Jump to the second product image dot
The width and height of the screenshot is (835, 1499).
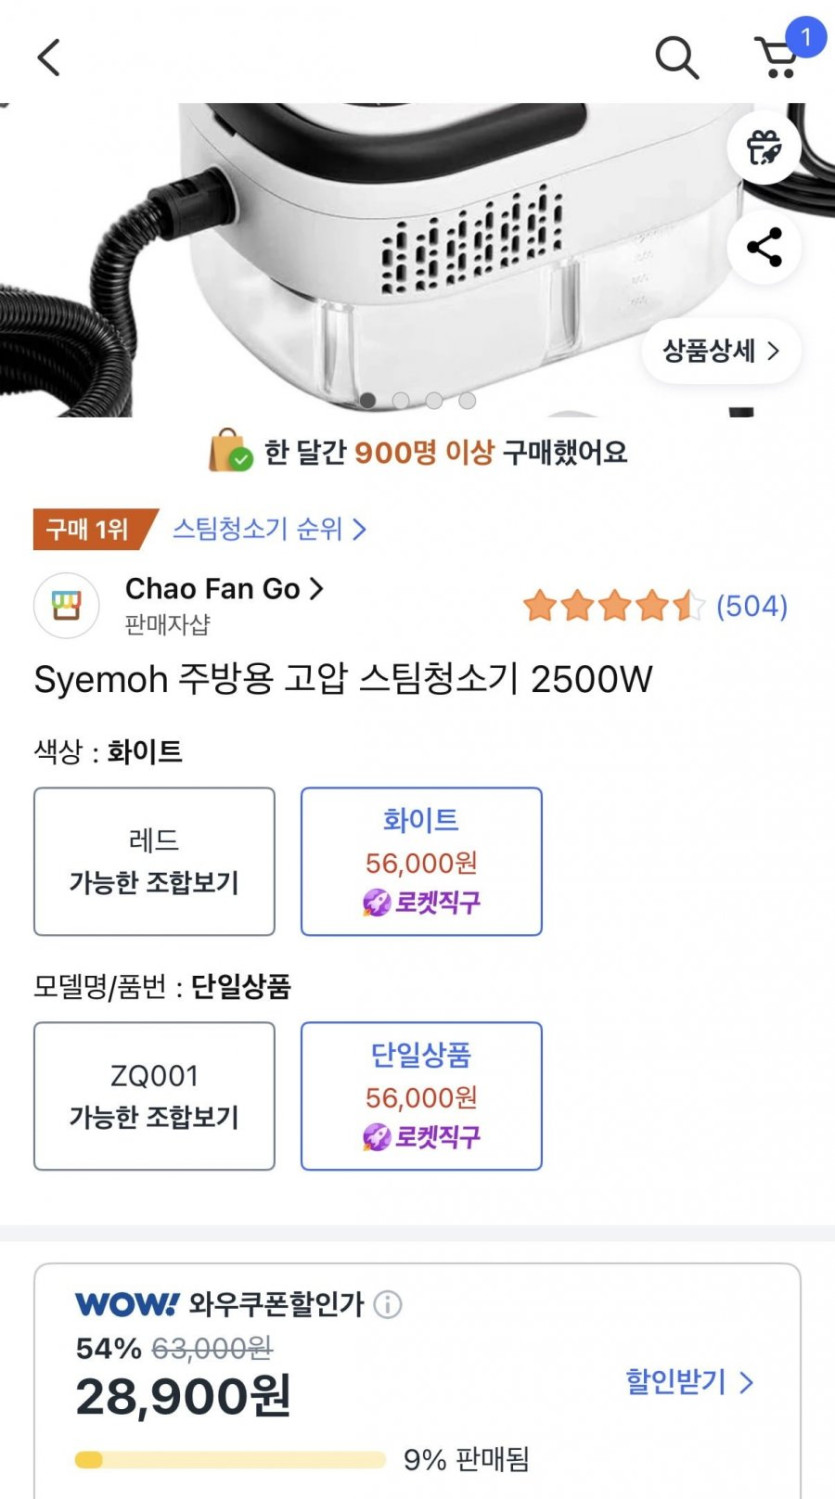click(401, 401)
